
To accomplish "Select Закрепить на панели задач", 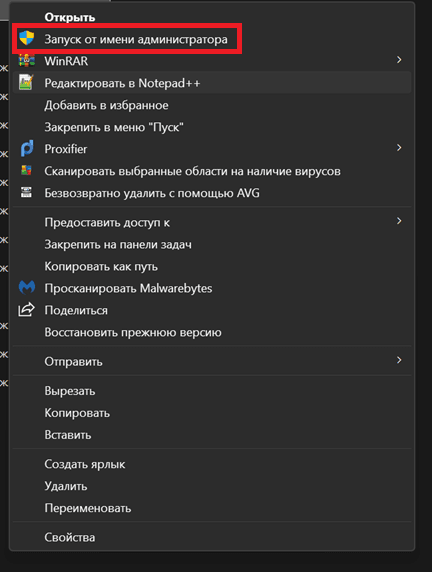I will tap(212, 244).
